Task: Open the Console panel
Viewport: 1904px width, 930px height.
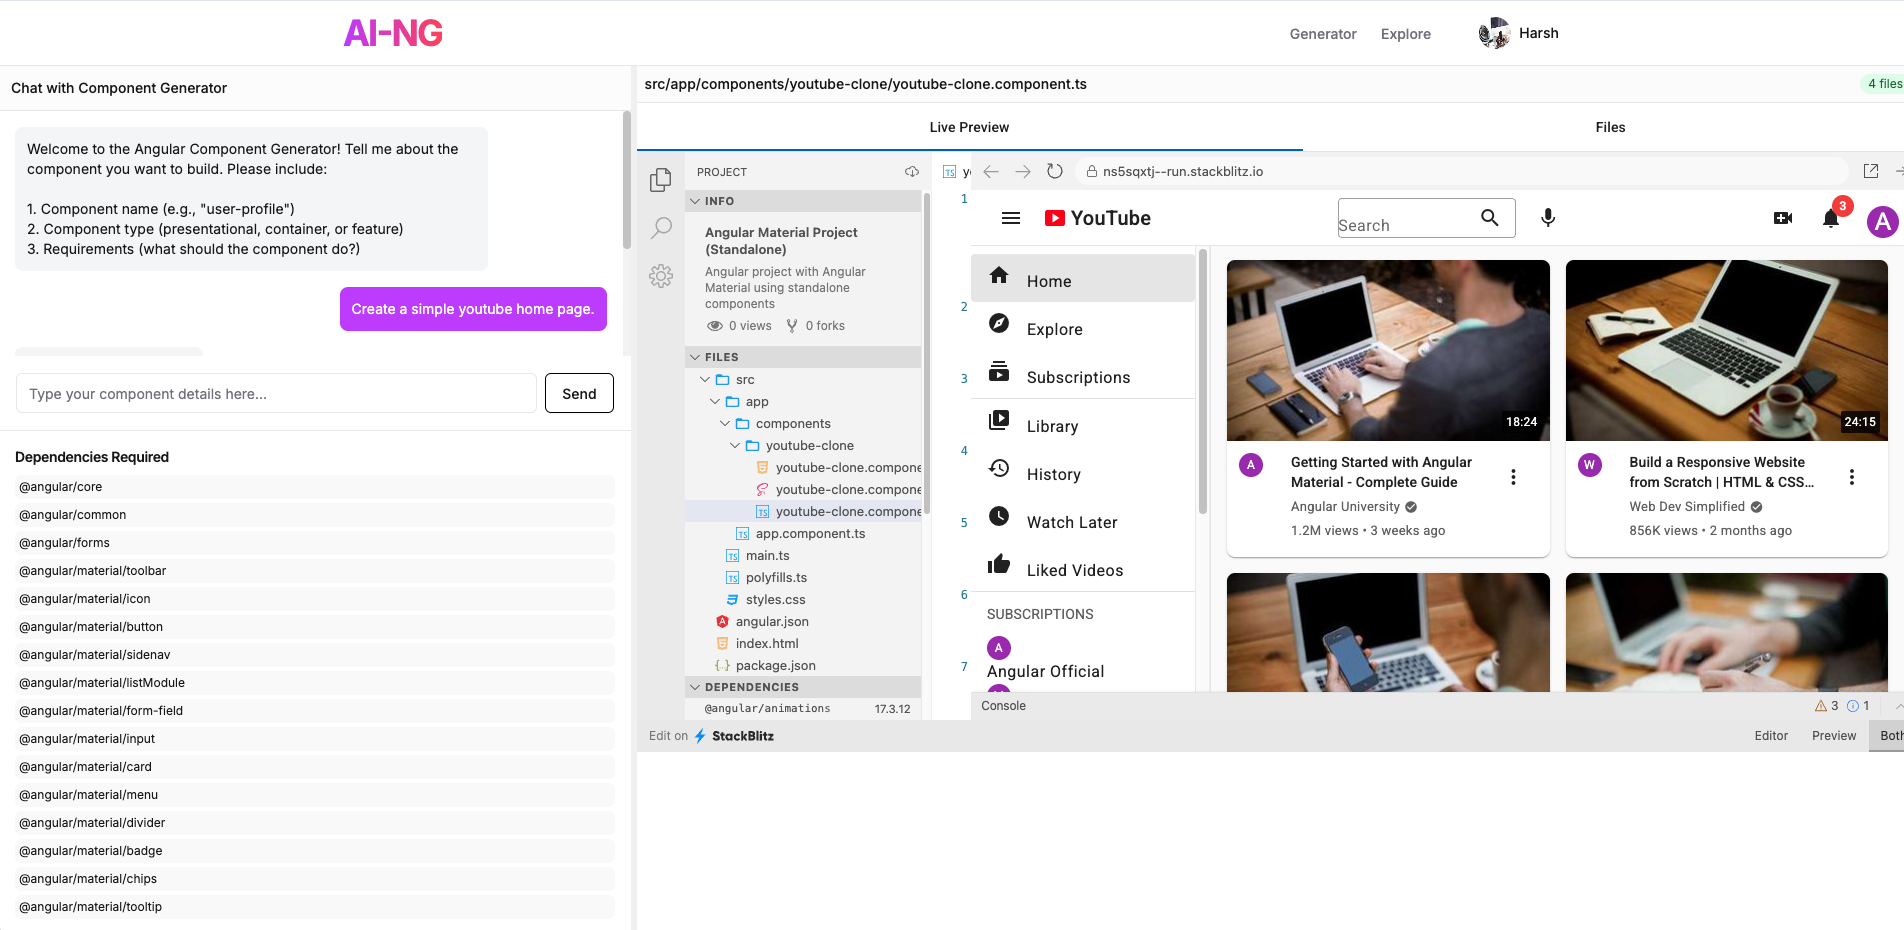Action: (1004, 706)
